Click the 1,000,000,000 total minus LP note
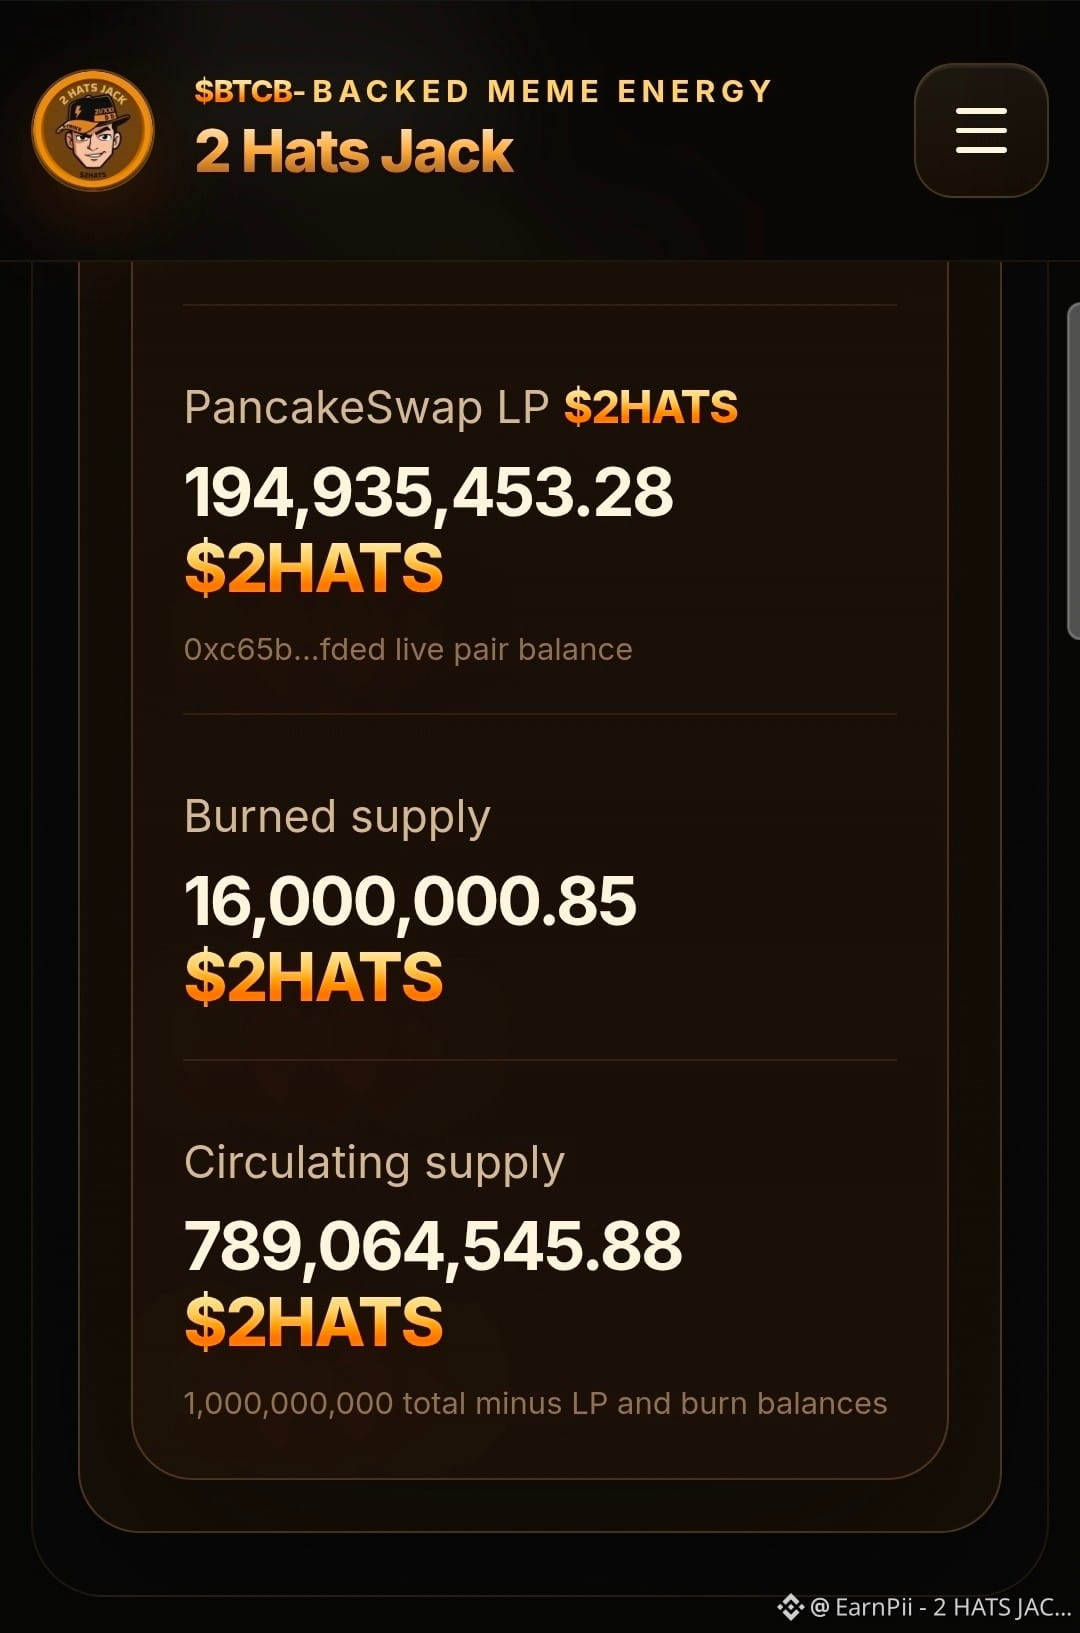The width and height of the screenshot is (1080, 1633). point(536,1404)
